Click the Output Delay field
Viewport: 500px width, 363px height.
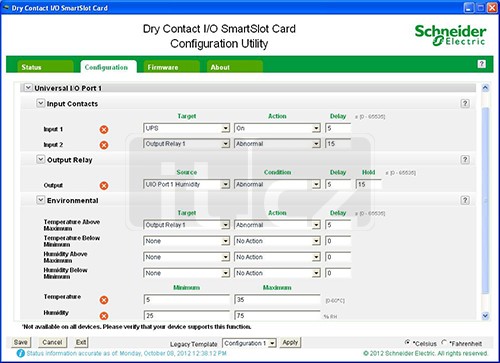(338, 184)
